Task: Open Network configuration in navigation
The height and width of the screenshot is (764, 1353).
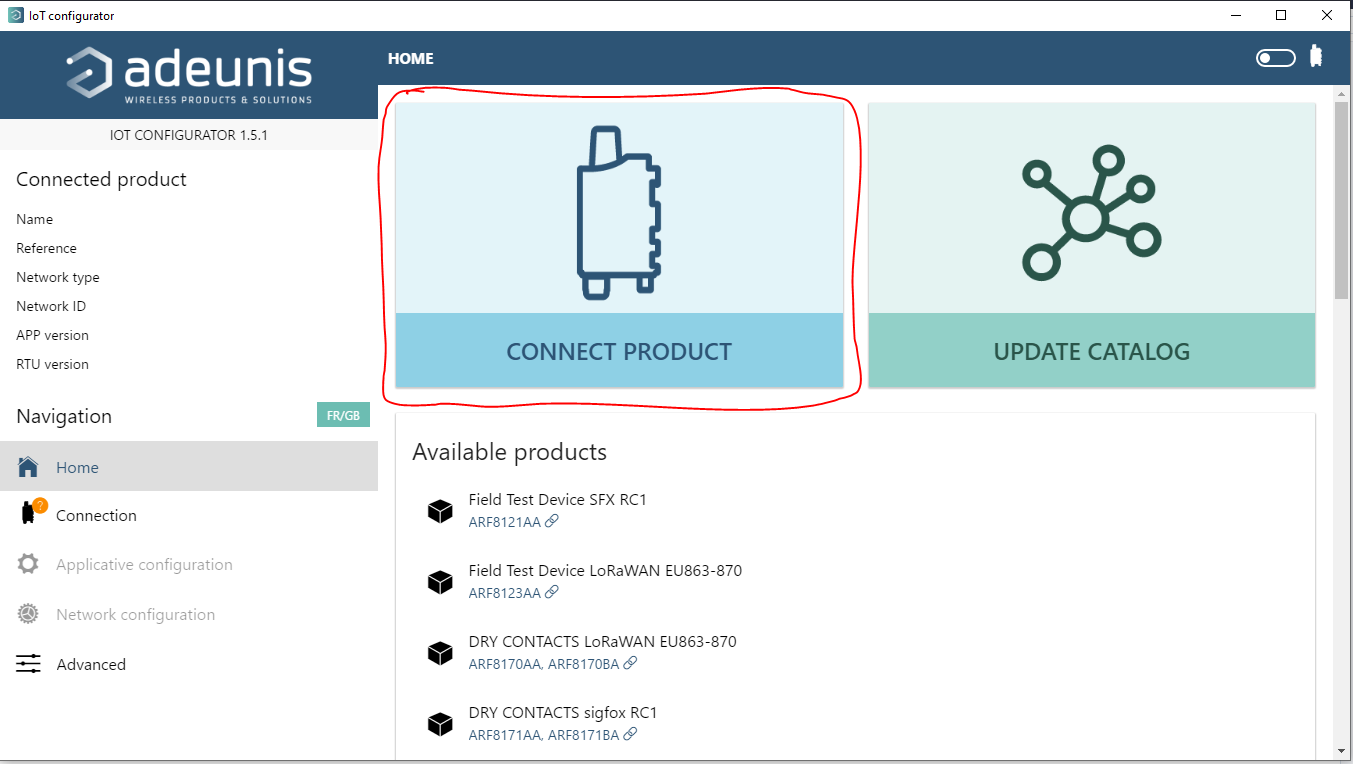Action: [x=189, y=614]
